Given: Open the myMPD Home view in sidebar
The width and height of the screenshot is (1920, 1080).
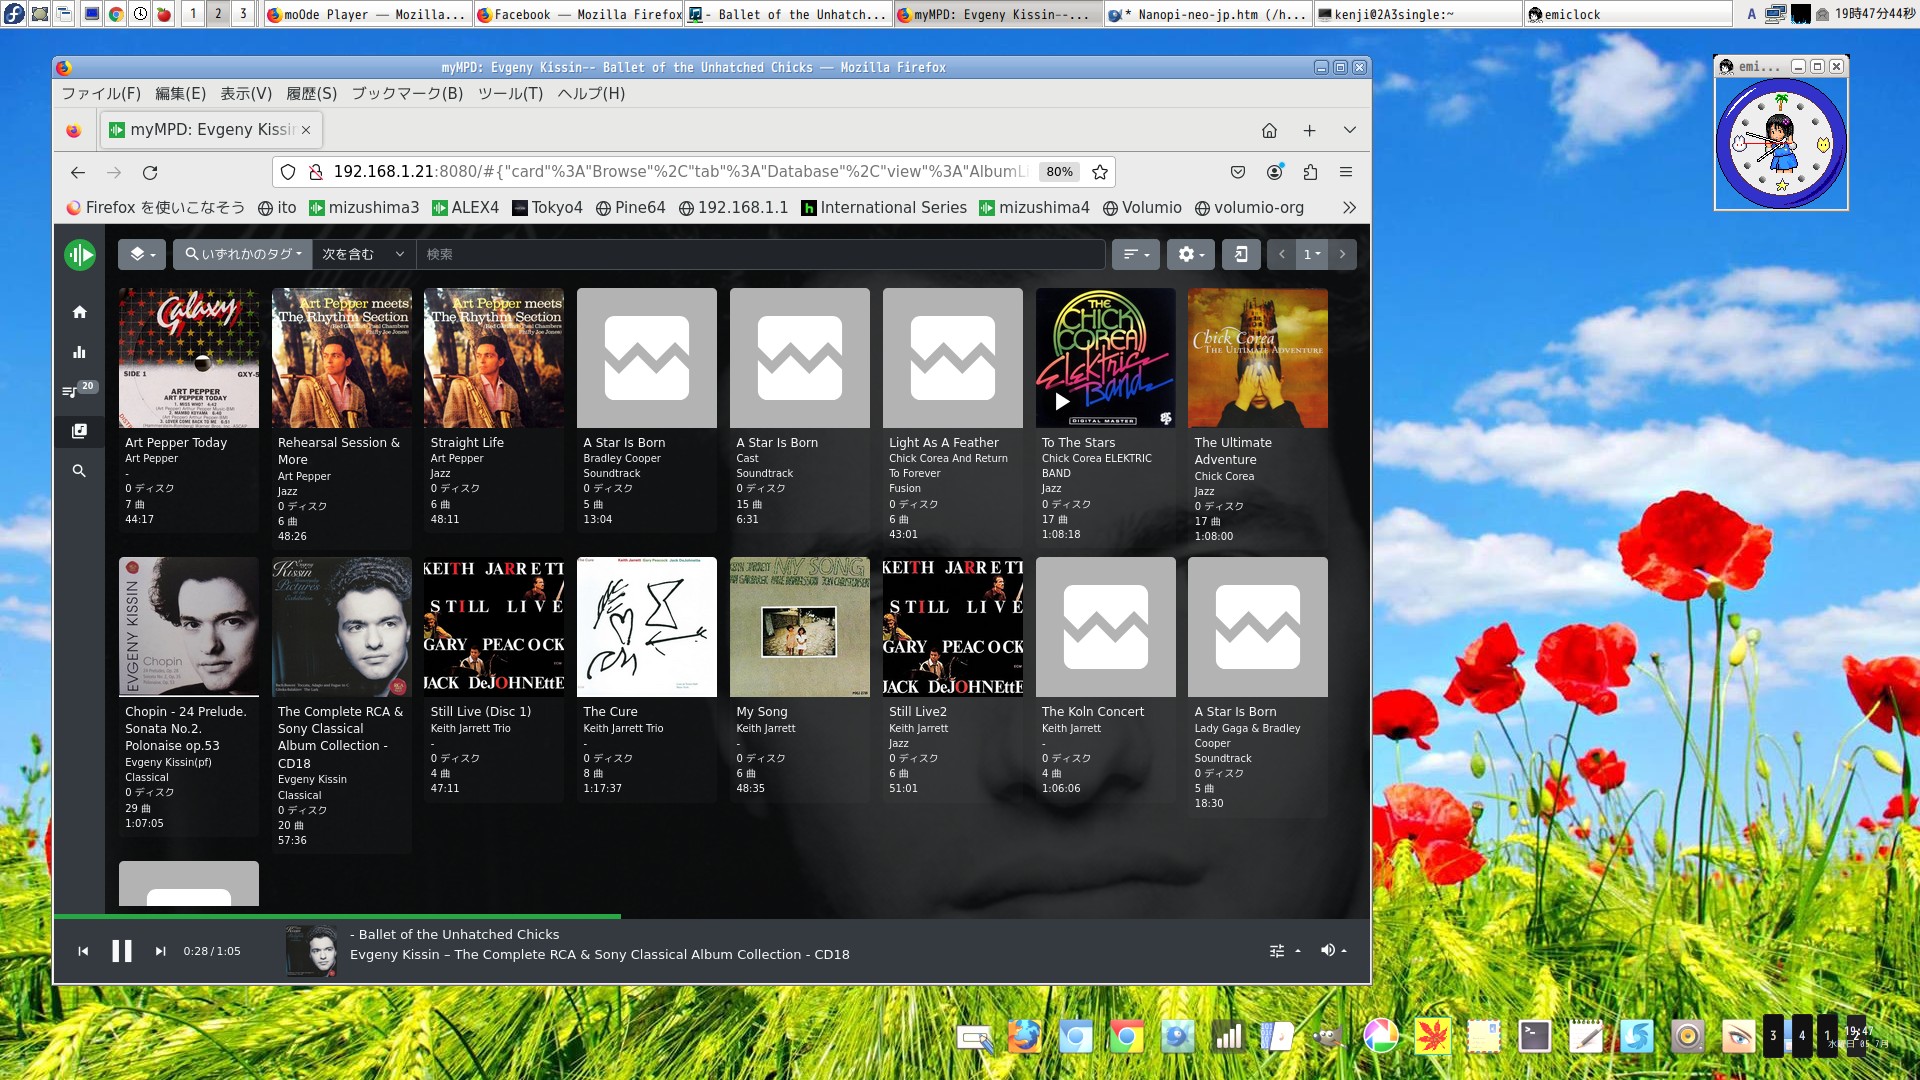Looking at the screenshot, I should click(79, 312).
